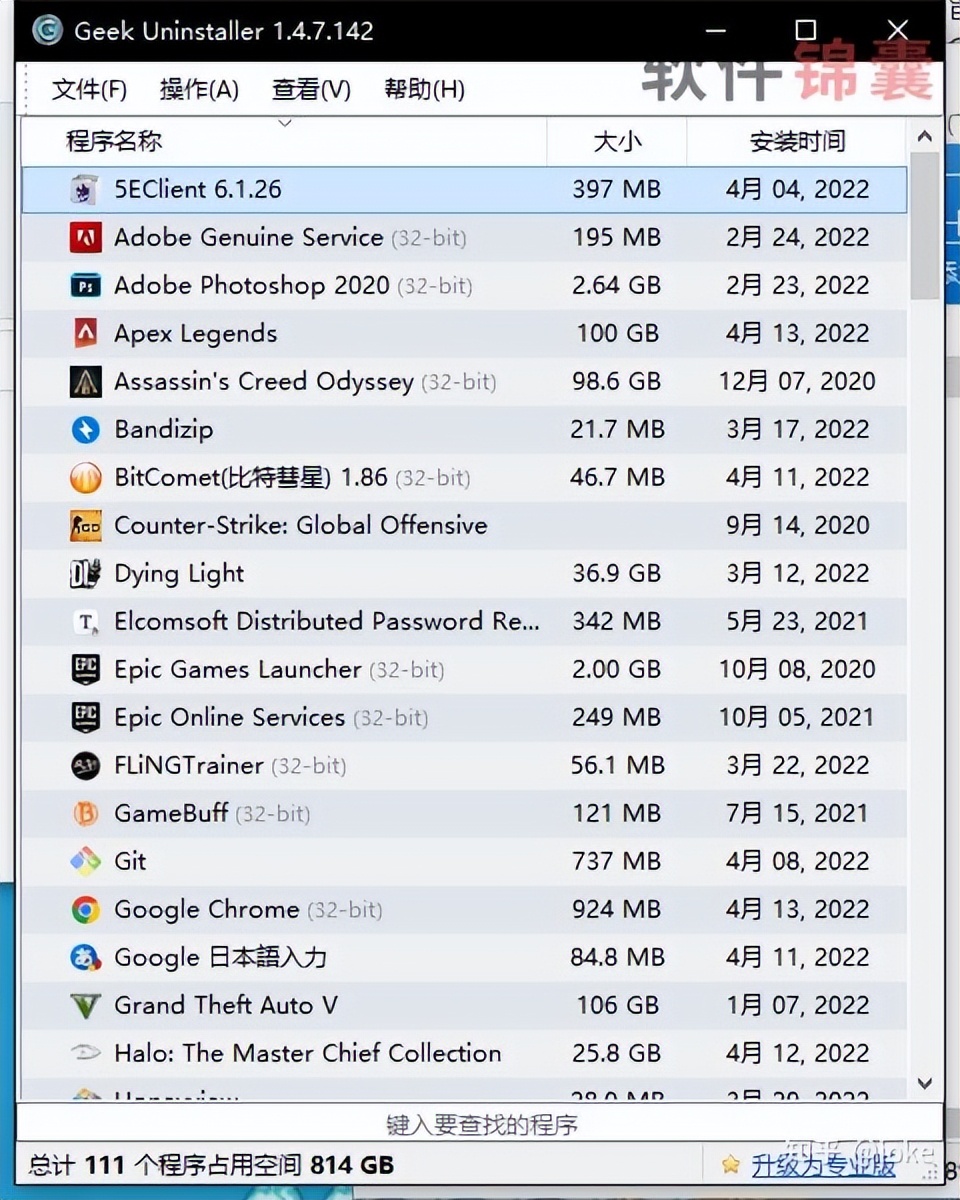The image size is (960, 1200).
Task: Click the BitComet orange icon
Action: [x=85, y=478]
